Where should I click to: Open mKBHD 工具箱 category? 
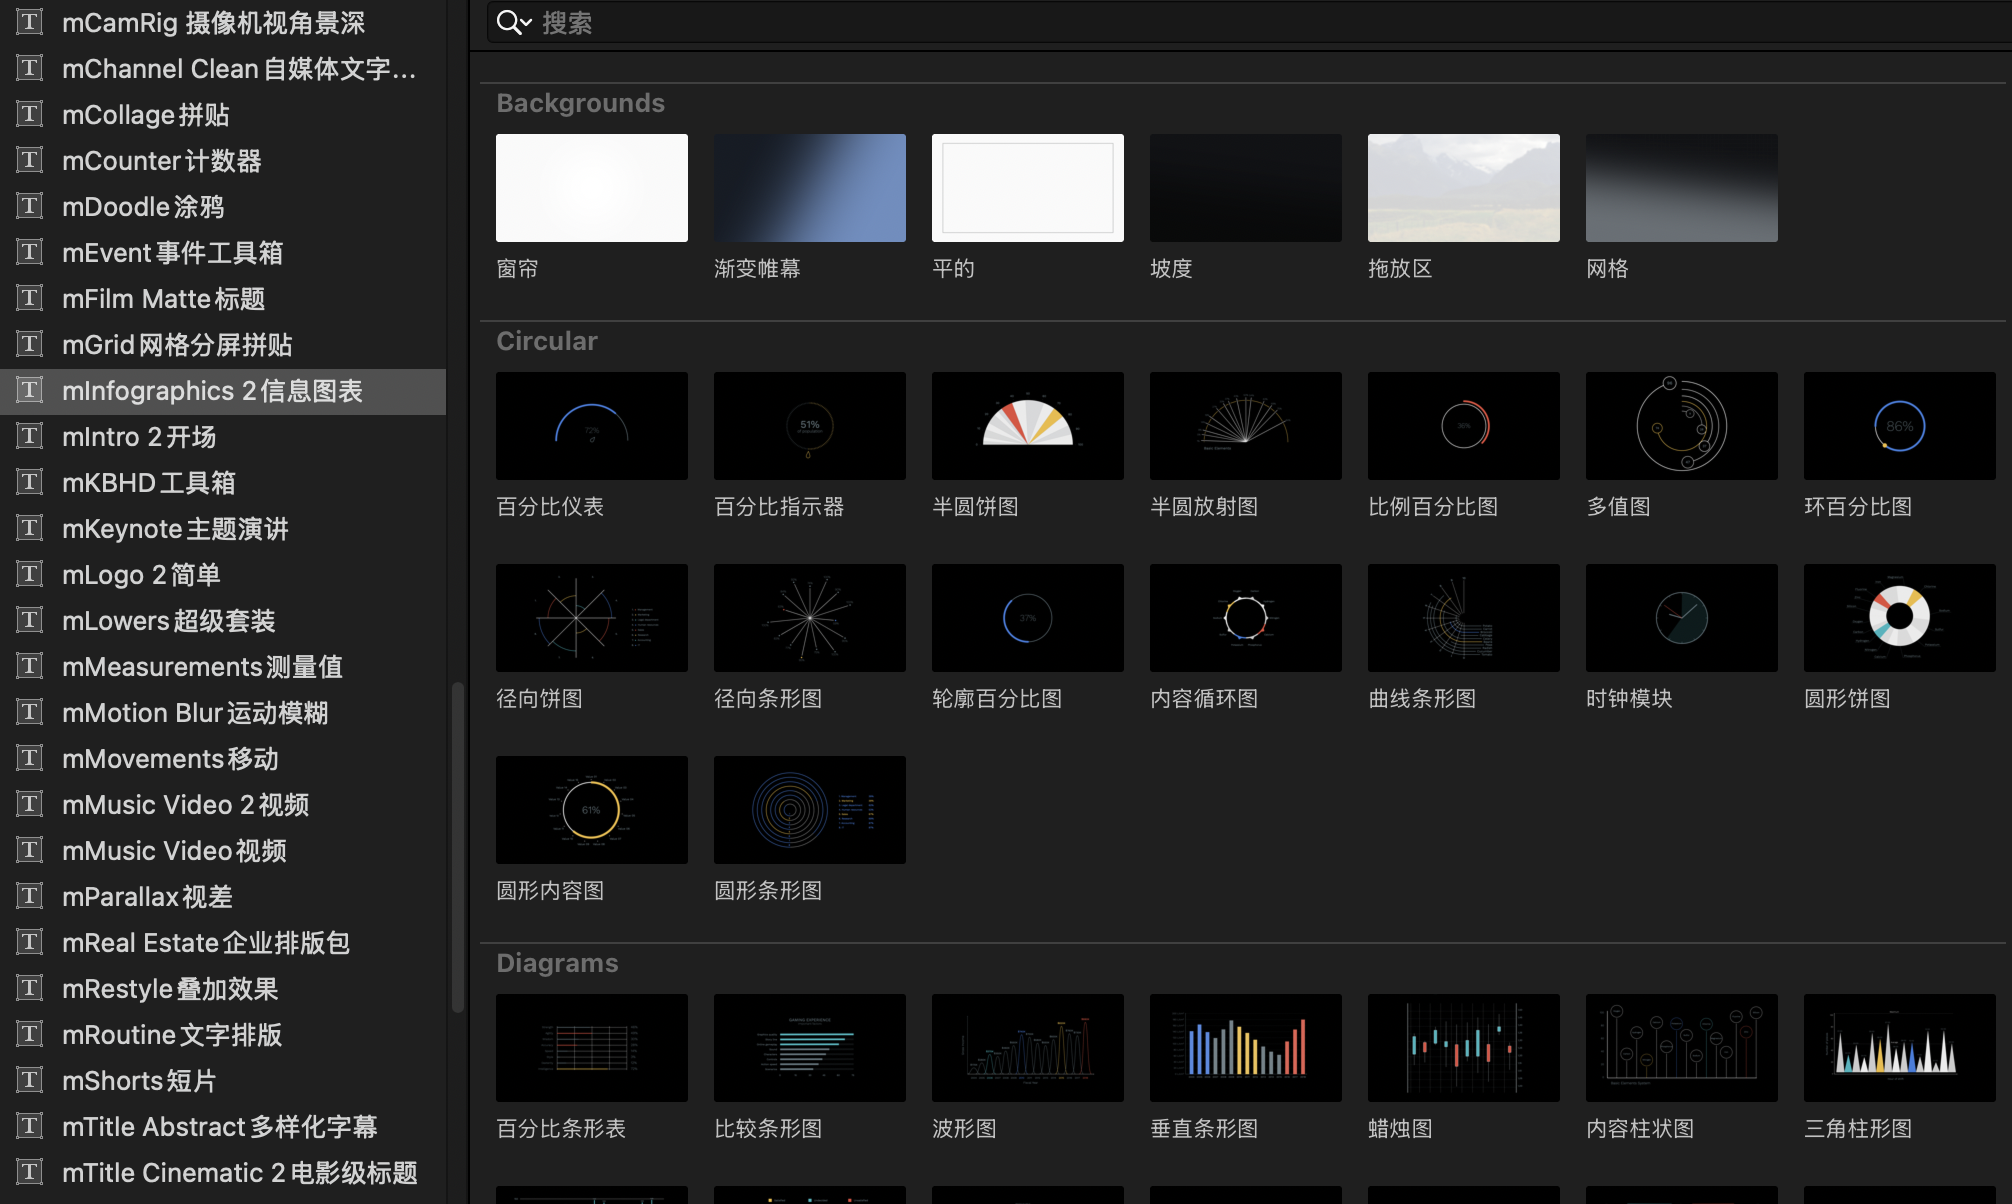point(223,482)
